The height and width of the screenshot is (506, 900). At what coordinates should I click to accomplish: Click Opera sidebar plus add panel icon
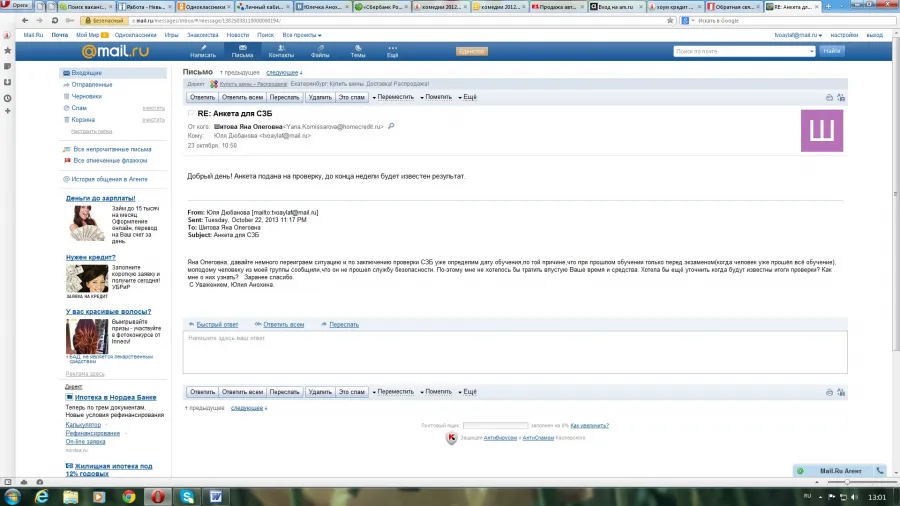tap(7, 111)
